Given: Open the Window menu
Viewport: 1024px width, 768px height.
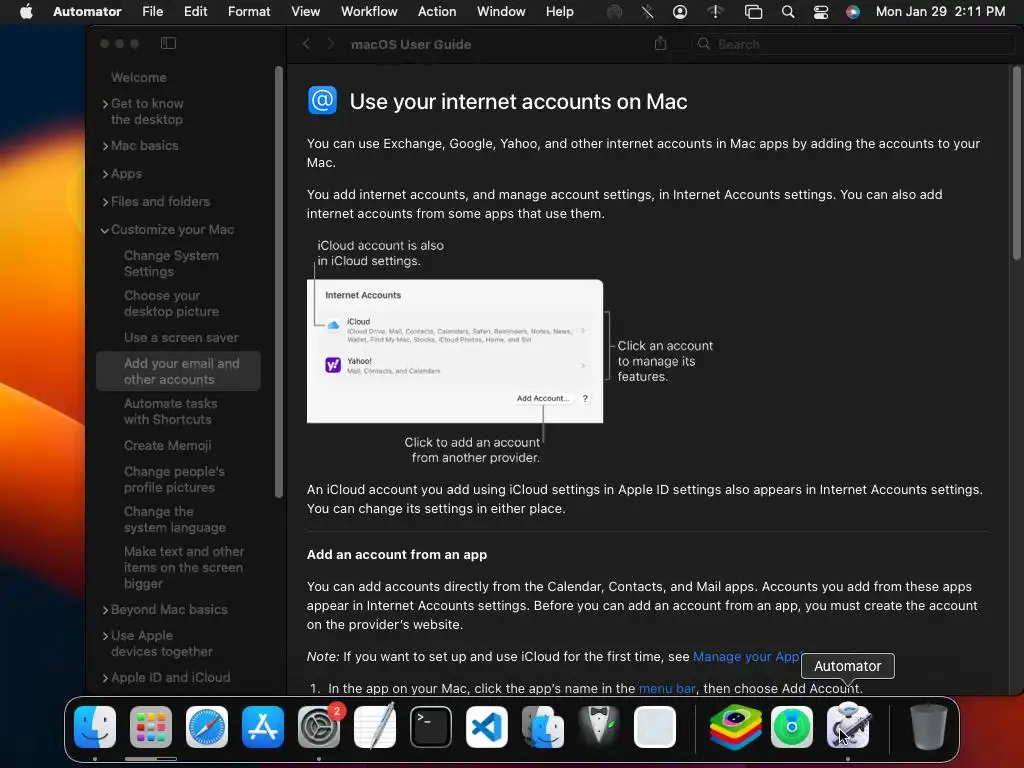Looking at the screenshot, I should pos(501,11).
